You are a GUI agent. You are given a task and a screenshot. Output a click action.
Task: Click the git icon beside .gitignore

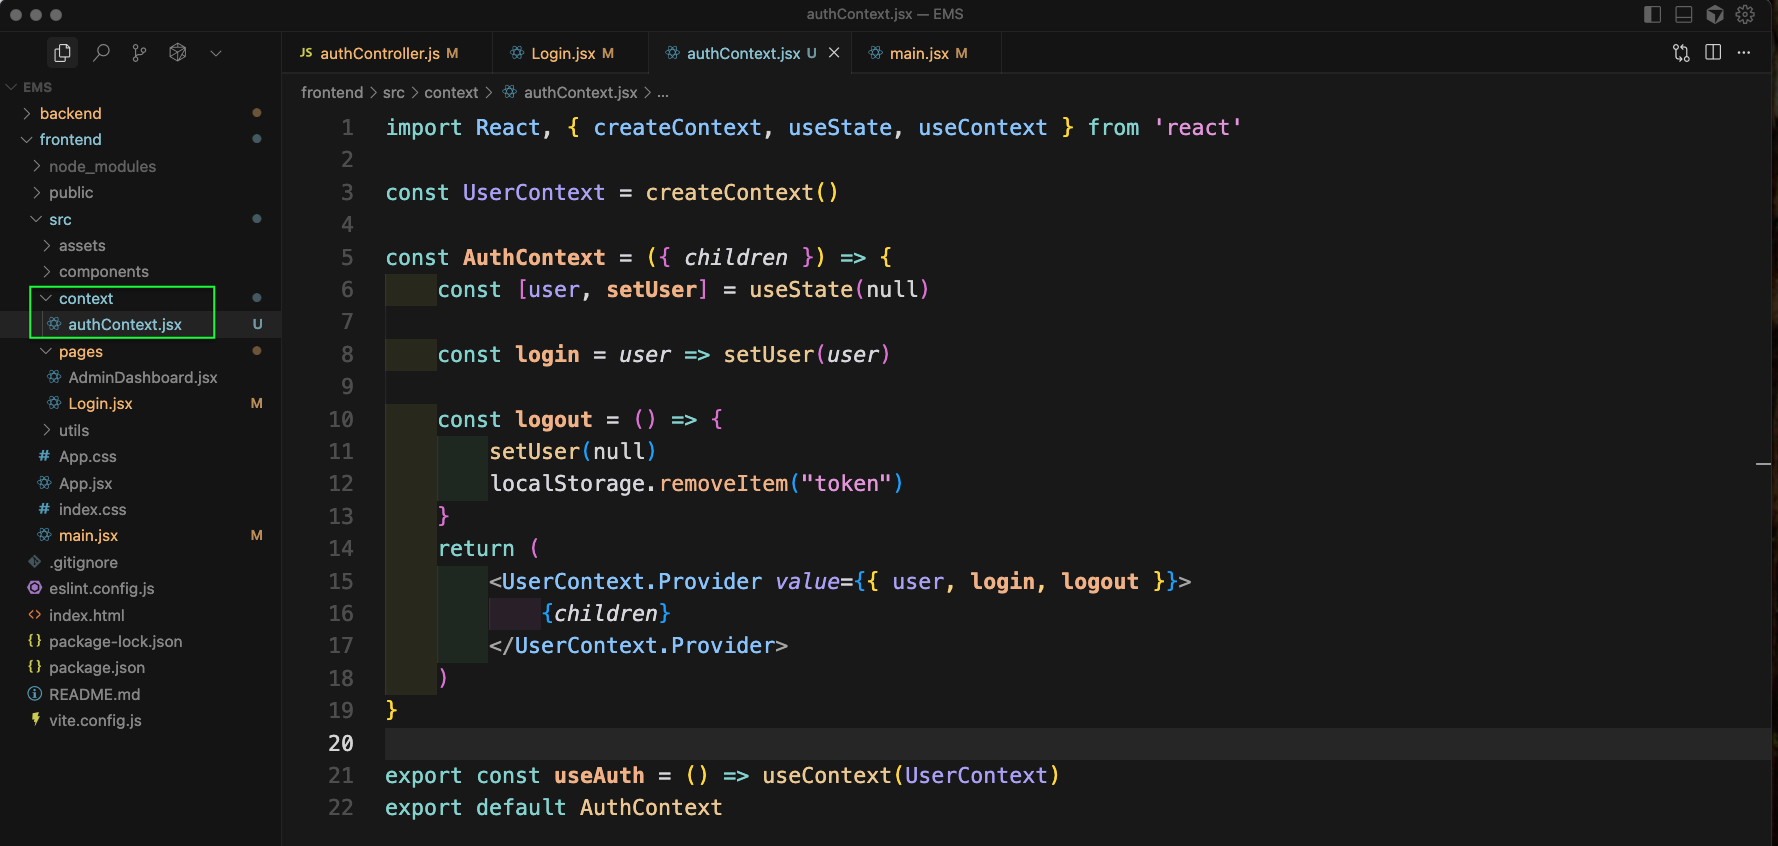[x=35, y=562]
